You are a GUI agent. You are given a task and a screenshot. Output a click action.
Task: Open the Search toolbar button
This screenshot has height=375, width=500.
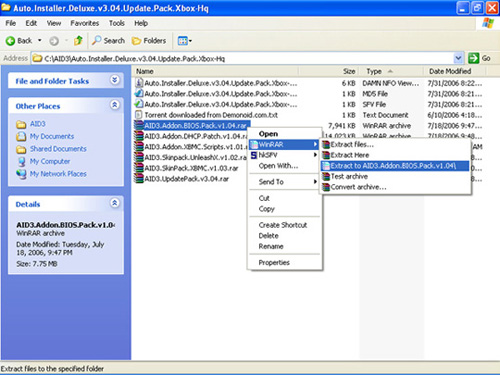pyautogui.click(x=108, y=41)
